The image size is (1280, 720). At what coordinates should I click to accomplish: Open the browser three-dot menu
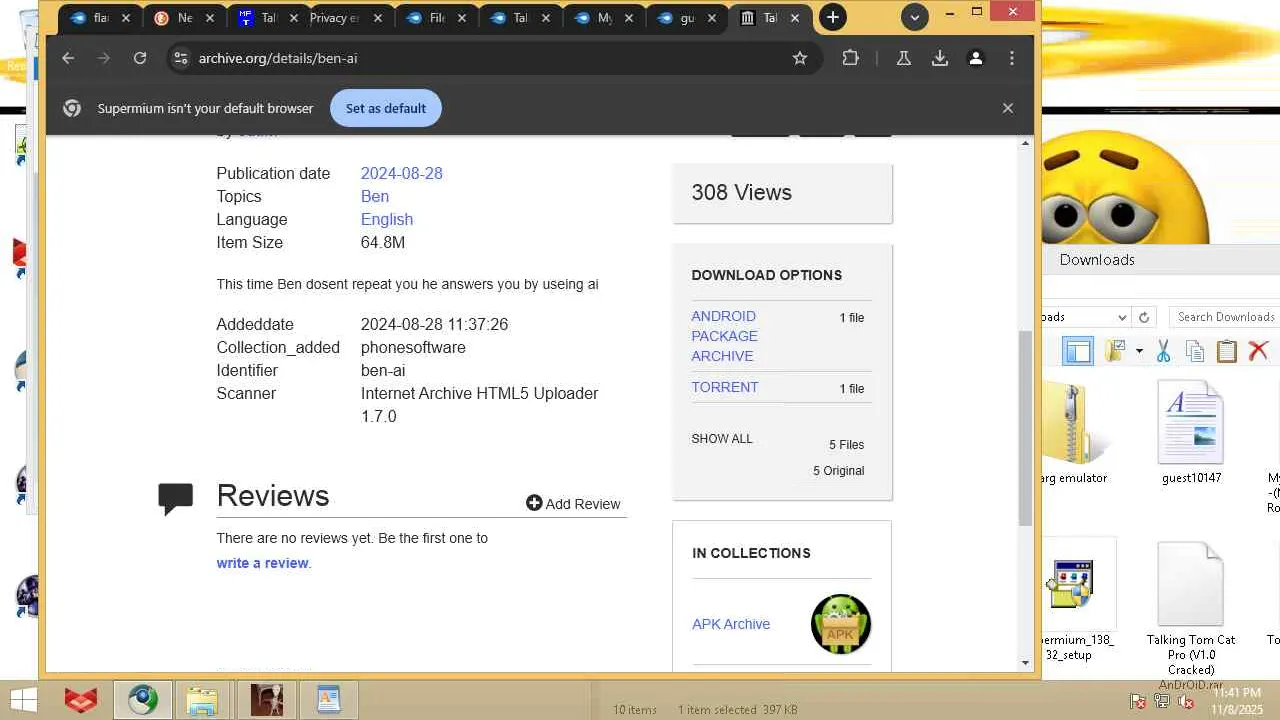click(1012, 58)
